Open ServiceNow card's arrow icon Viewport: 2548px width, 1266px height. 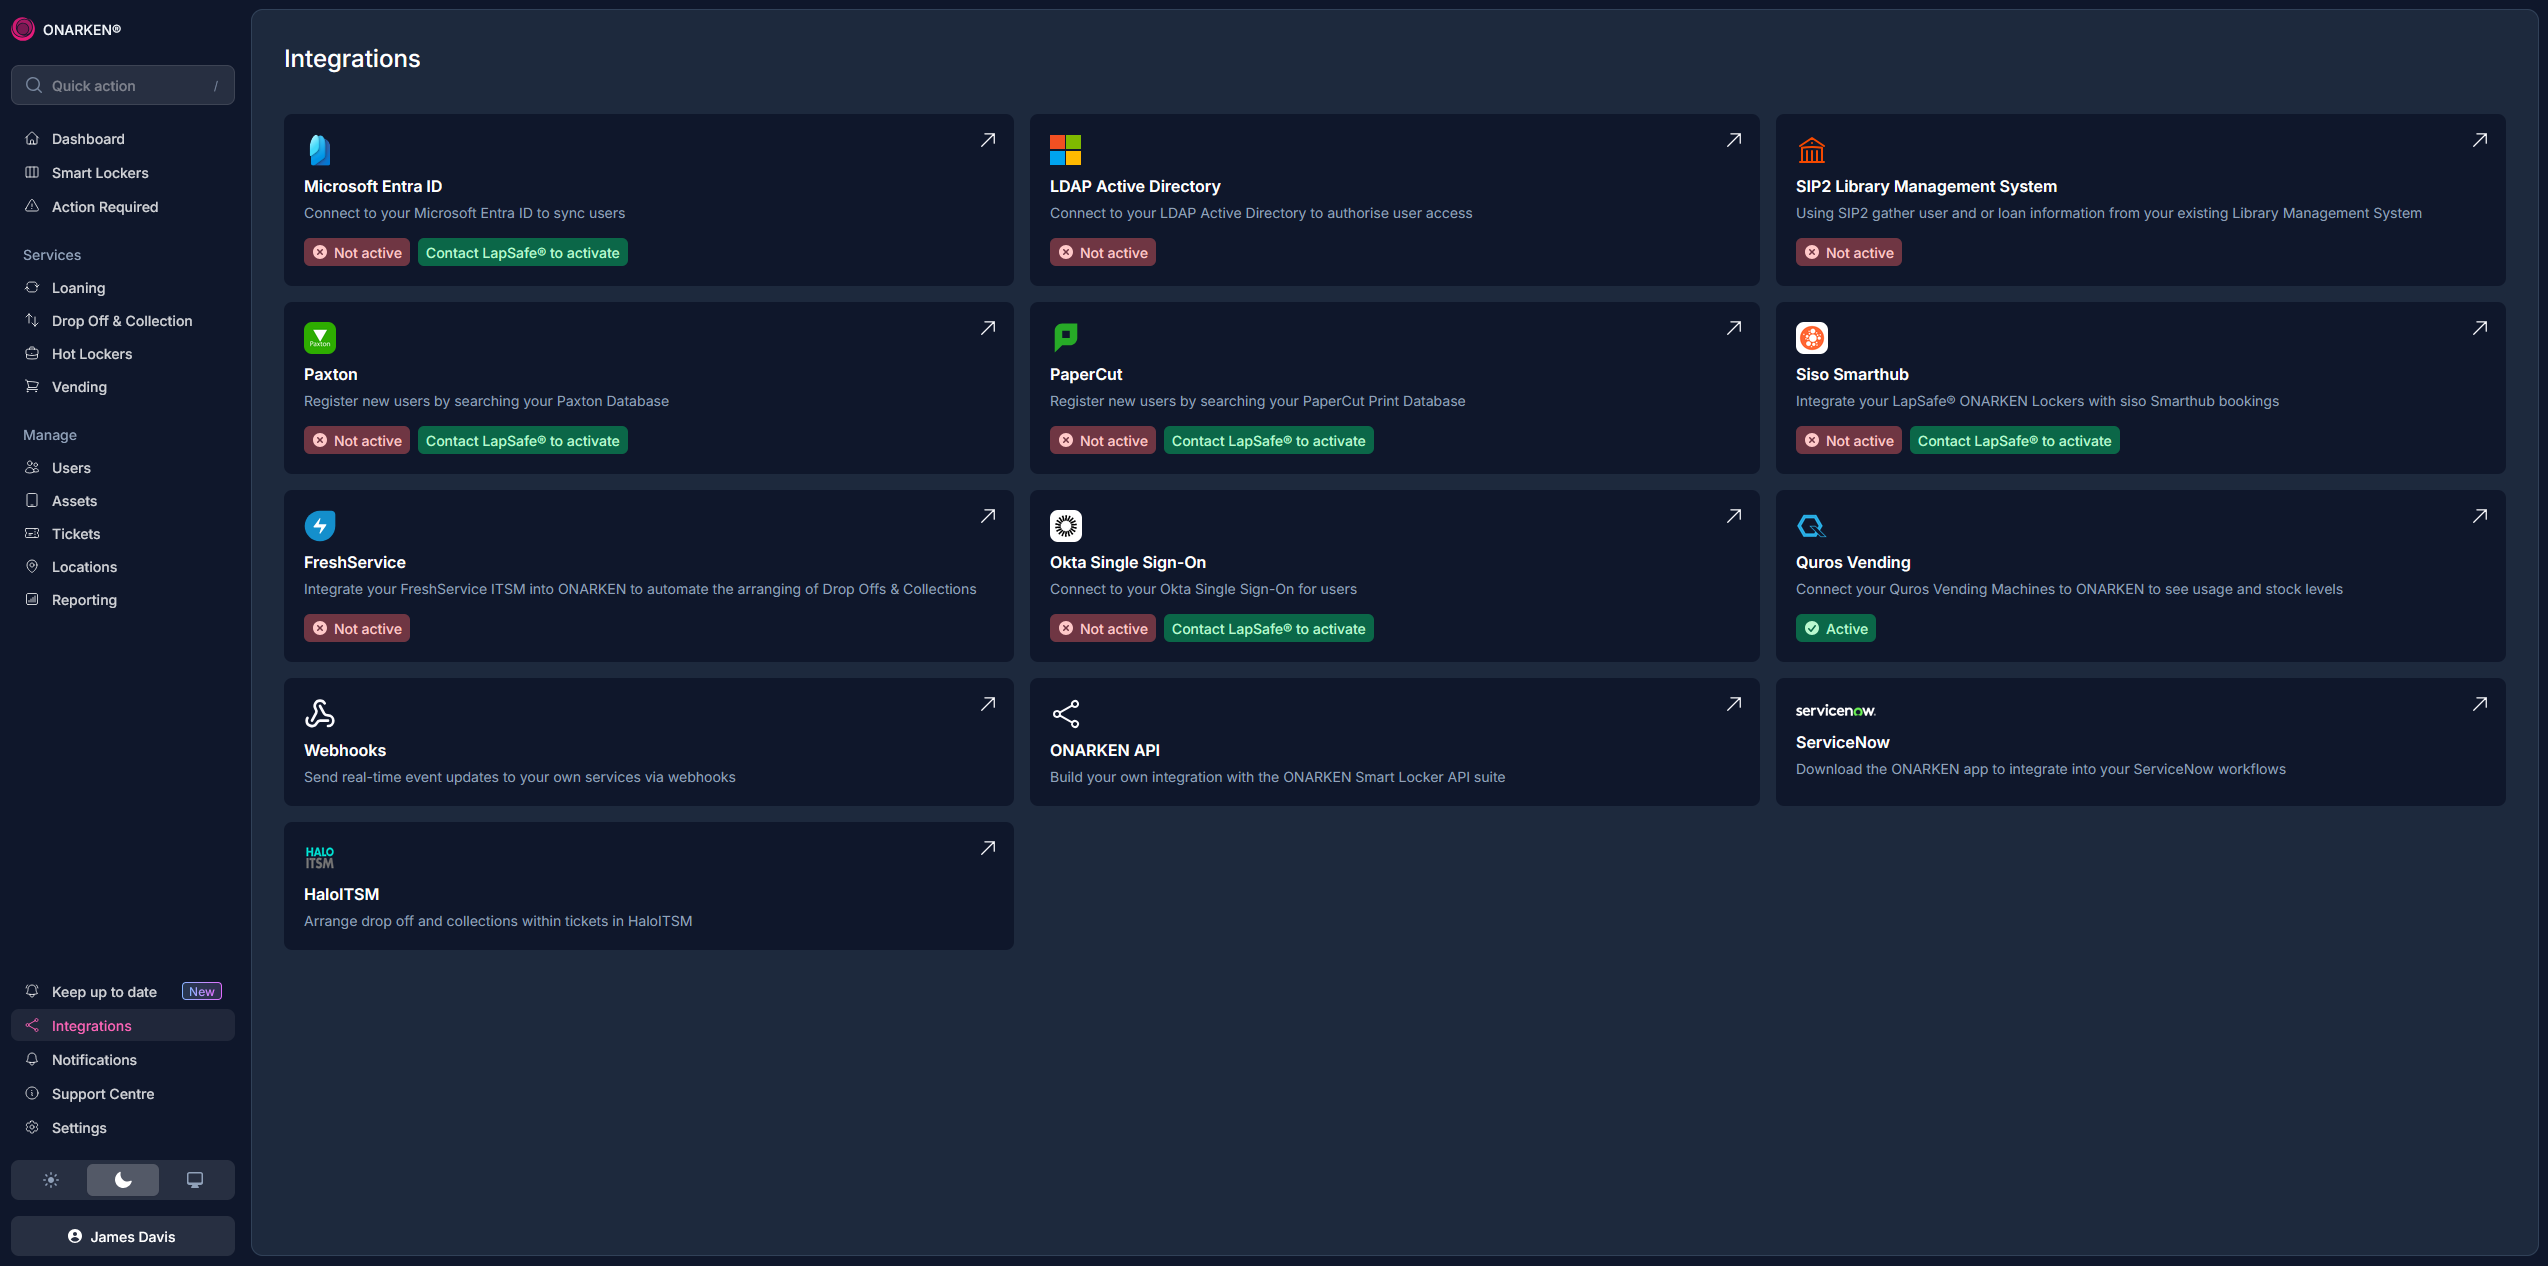(2480, 704)
